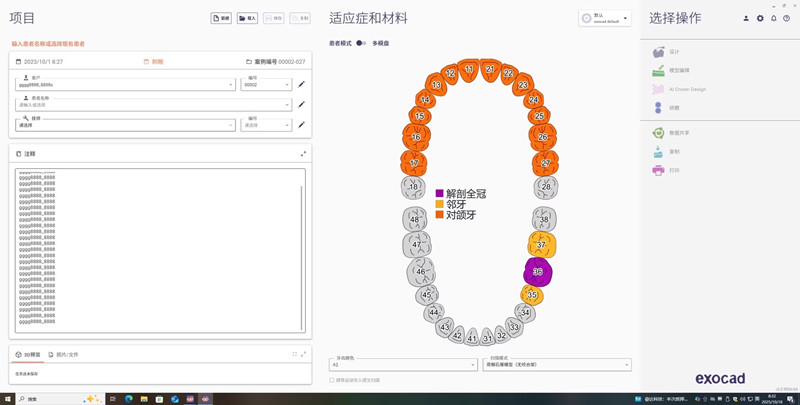Open settings via the gear icon
800x405 pixels.
coord(760,18)
